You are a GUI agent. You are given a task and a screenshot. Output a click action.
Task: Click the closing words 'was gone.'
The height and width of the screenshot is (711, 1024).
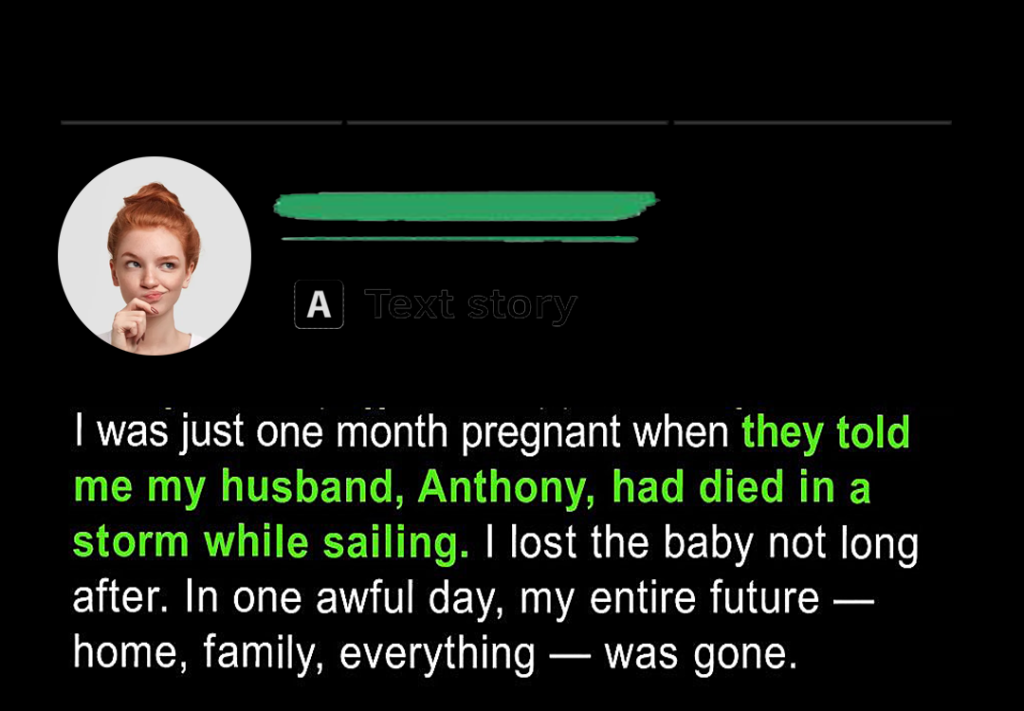(x=701, y=655)
